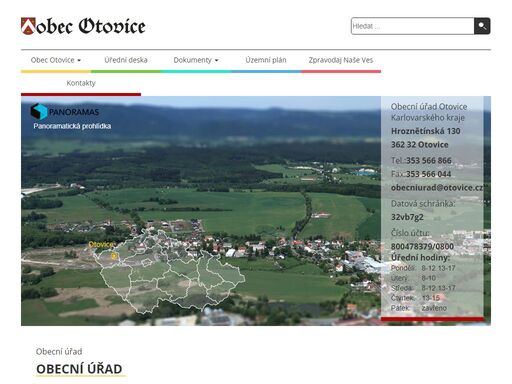
Task: Click the Čtvrtek 13-15 hours row
Action: [x=415, y=298]
